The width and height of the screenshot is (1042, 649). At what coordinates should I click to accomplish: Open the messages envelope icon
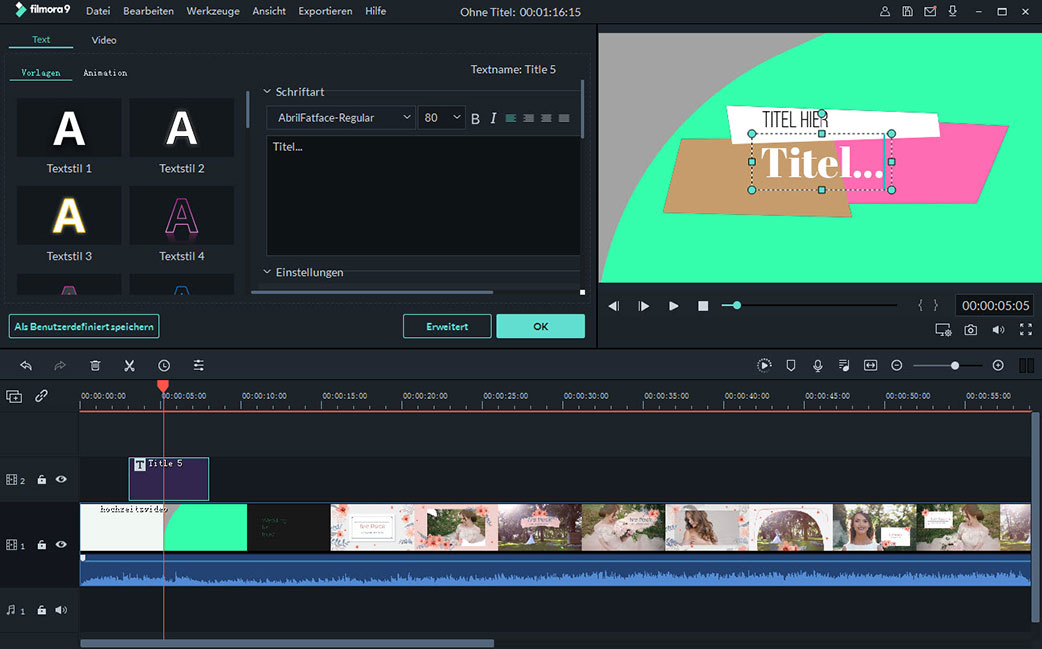pos(930,11)
